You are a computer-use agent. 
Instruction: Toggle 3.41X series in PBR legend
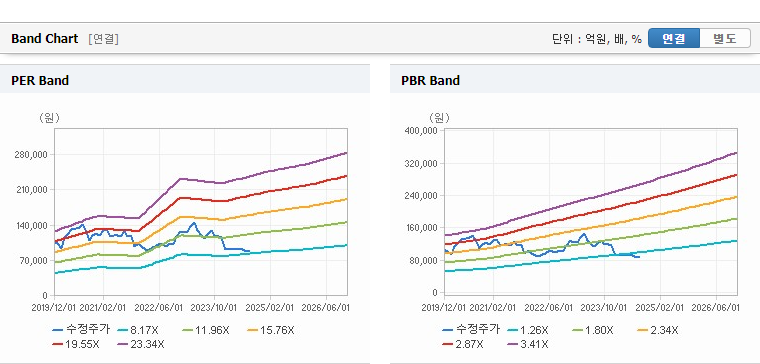pyautogui.click(x=527, y=344)
